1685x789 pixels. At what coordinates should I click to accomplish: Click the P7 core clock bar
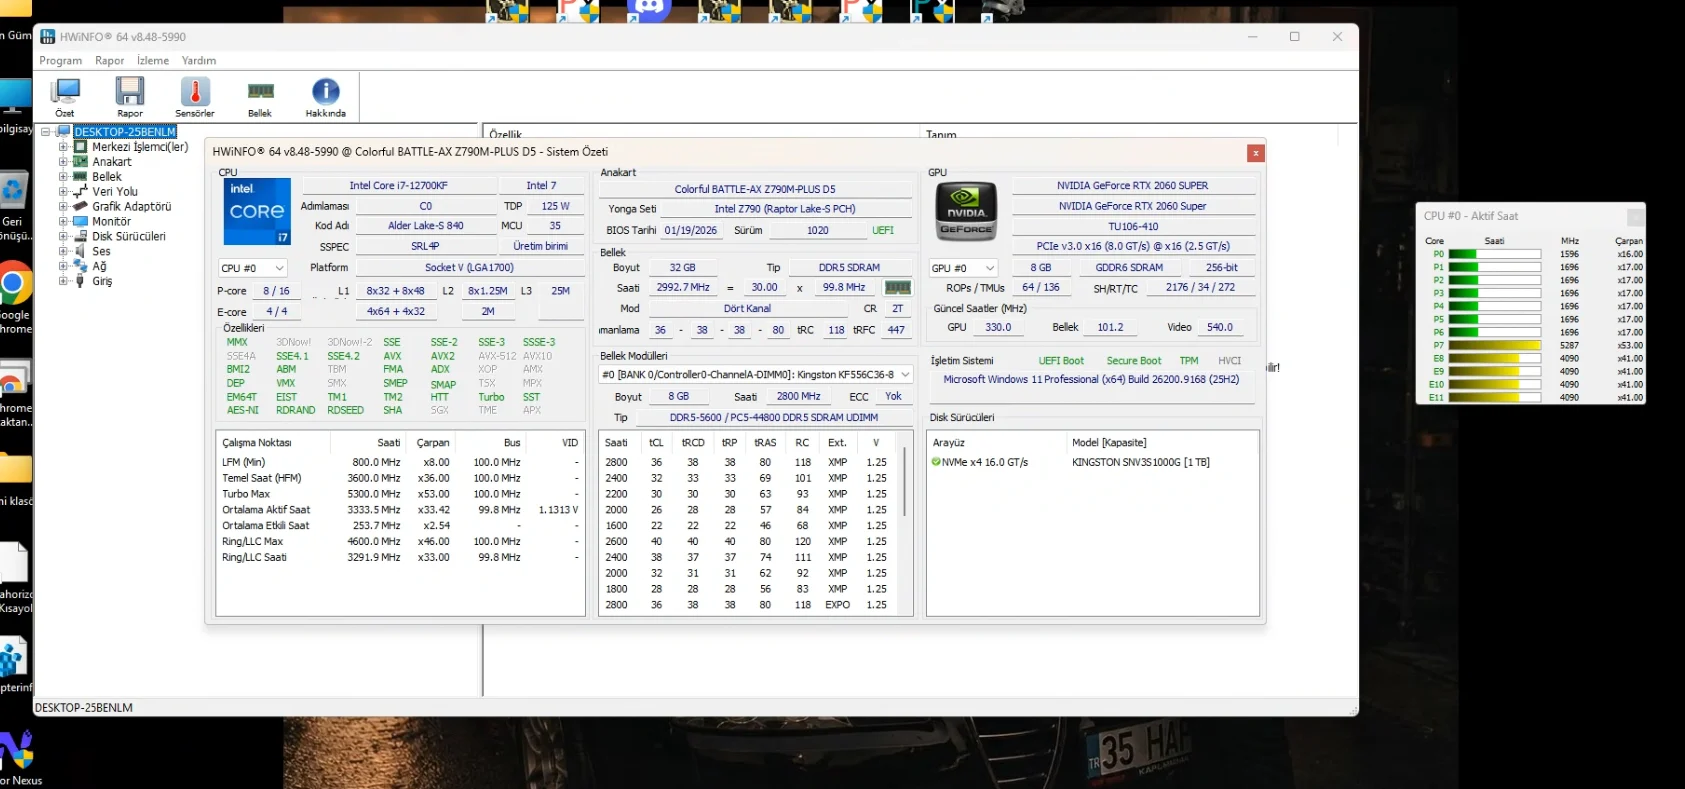click(x=1495, y=345)
